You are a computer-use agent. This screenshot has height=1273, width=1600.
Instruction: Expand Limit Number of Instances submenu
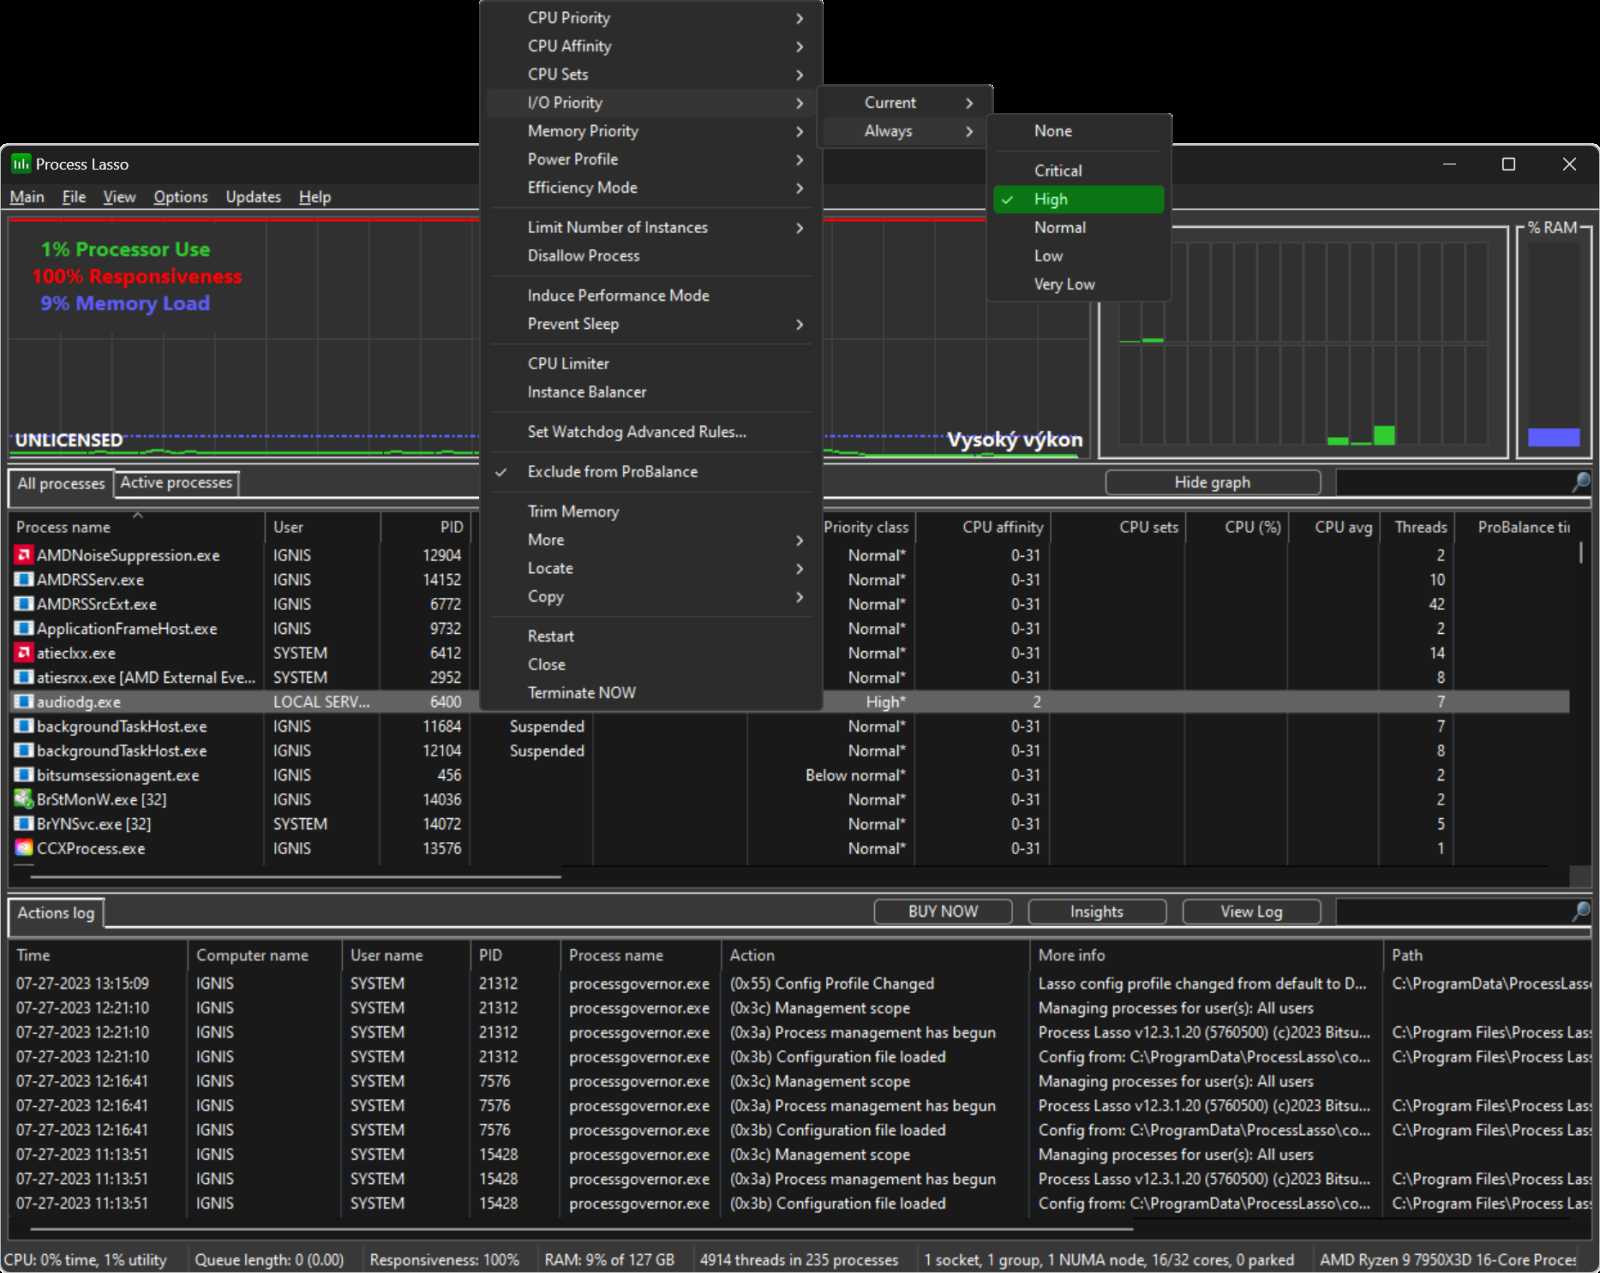pyautogui.click(x=651, y=227)
